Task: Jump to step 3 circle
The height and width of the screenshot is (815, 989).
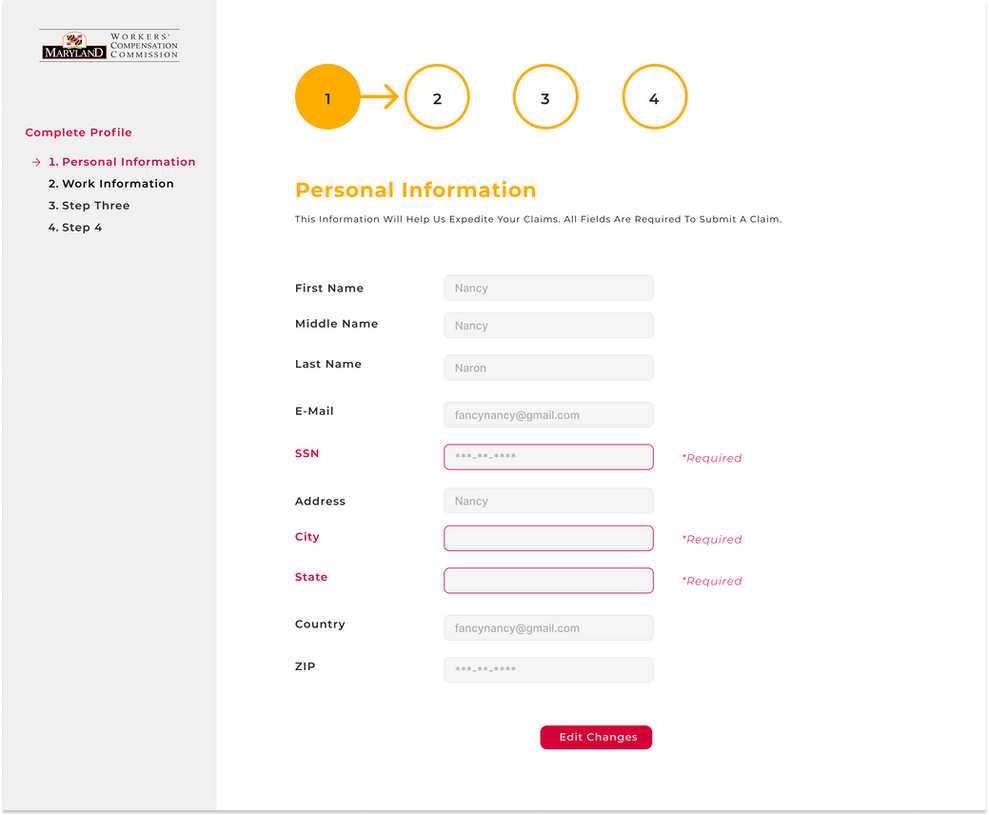Action: (545, 97)
